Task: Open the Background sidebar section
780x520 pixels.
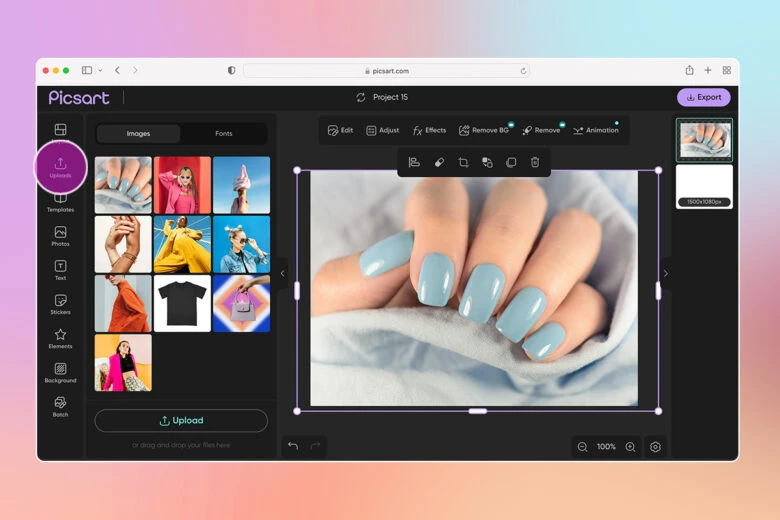Action: 60,372
